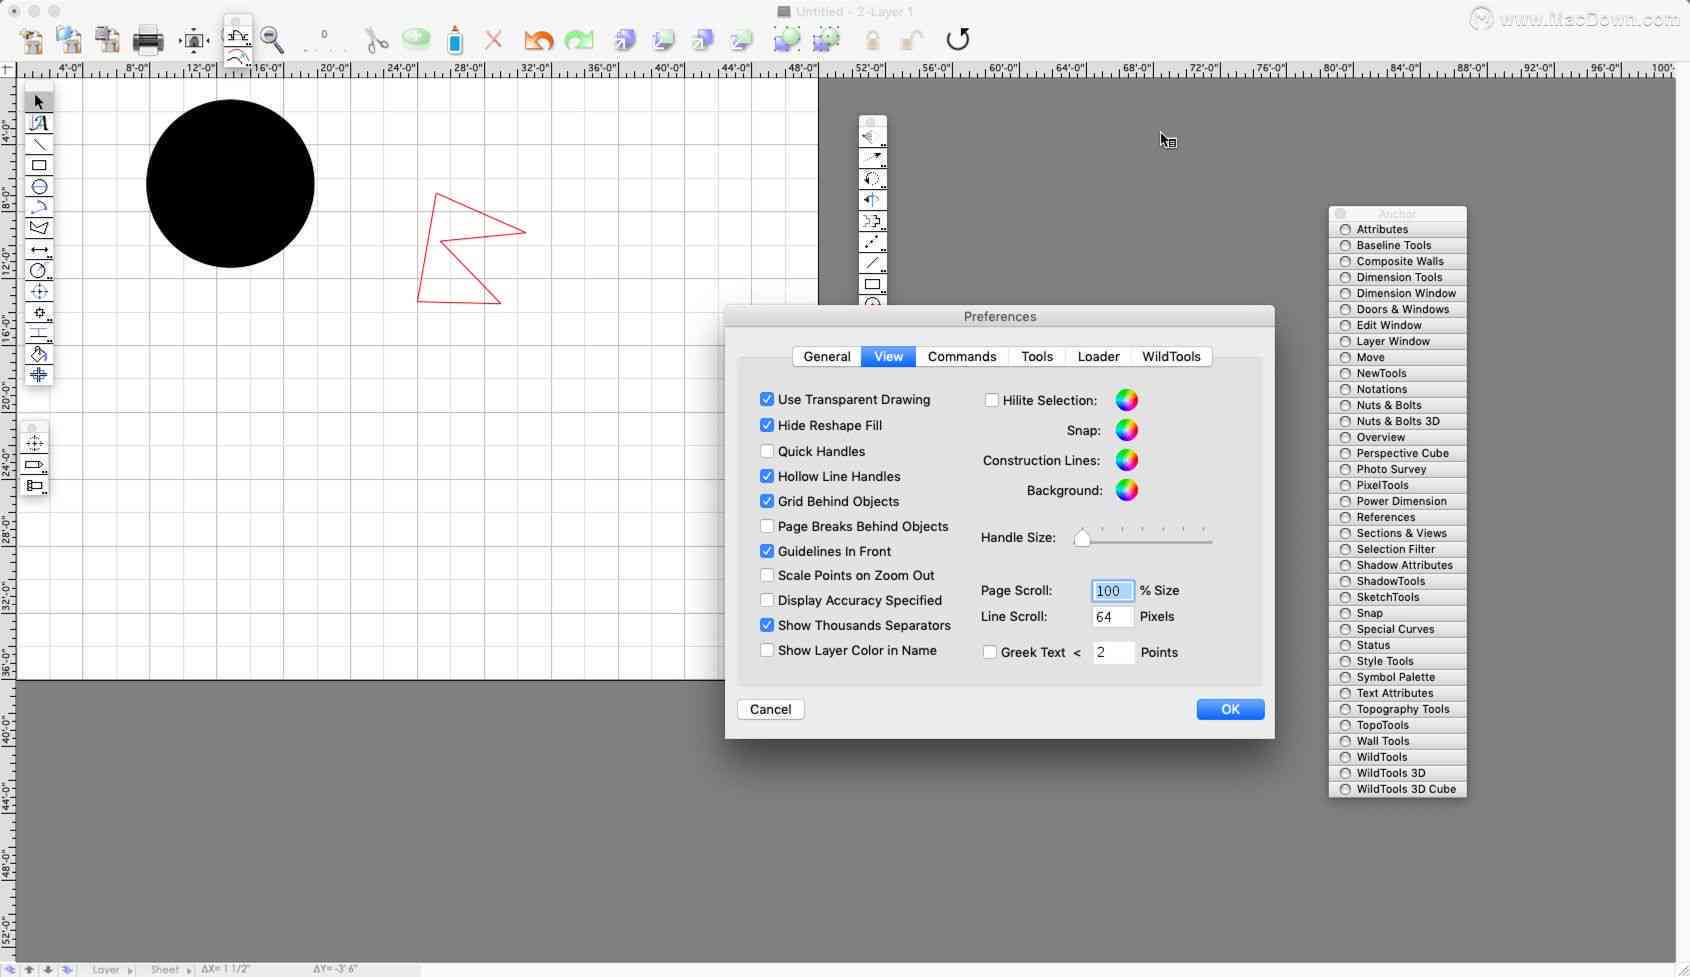Select the arrow pointer tool
This screenshot has width=1690, height=977.
38,102
